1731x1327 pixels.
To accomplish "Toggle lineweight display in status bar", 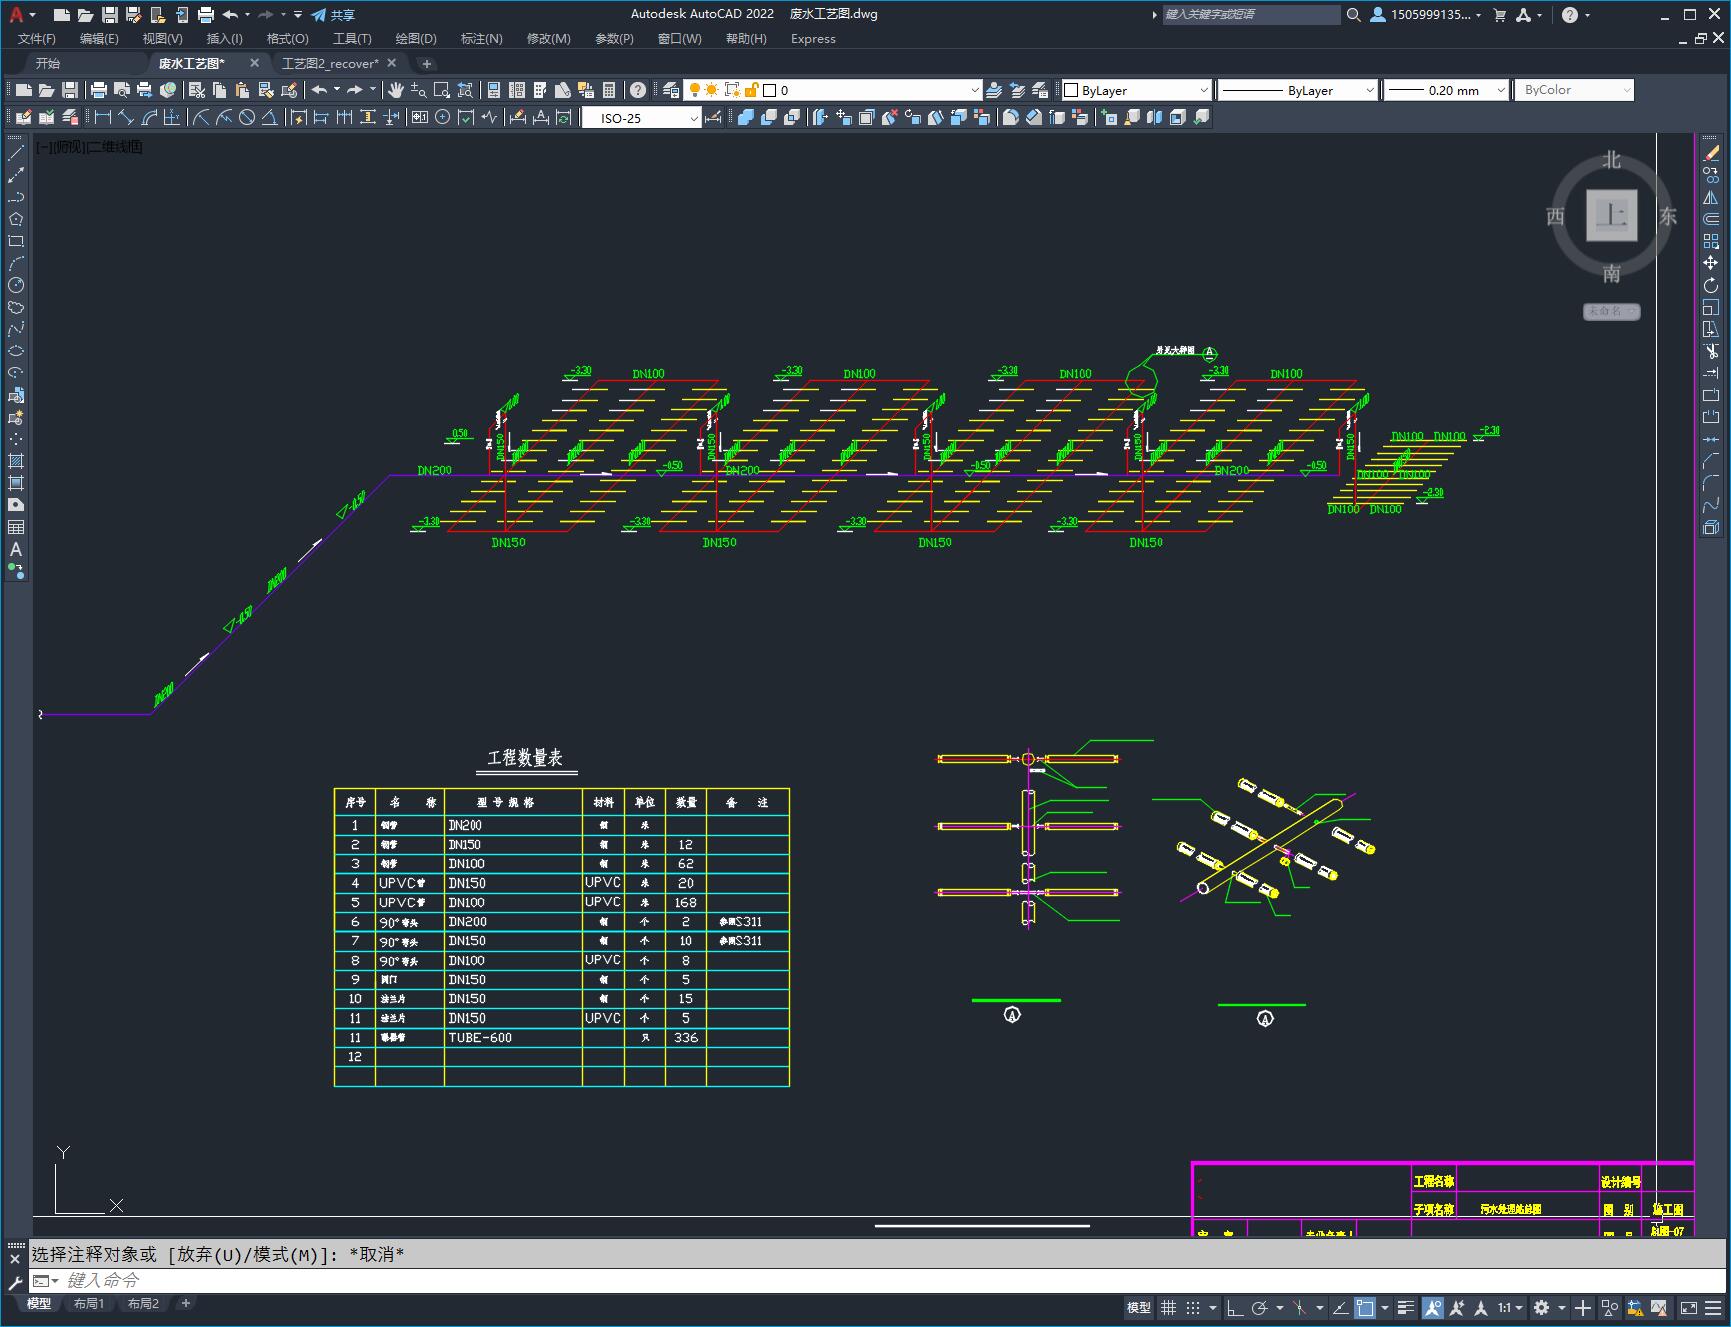I will tap(1406, 1307).
